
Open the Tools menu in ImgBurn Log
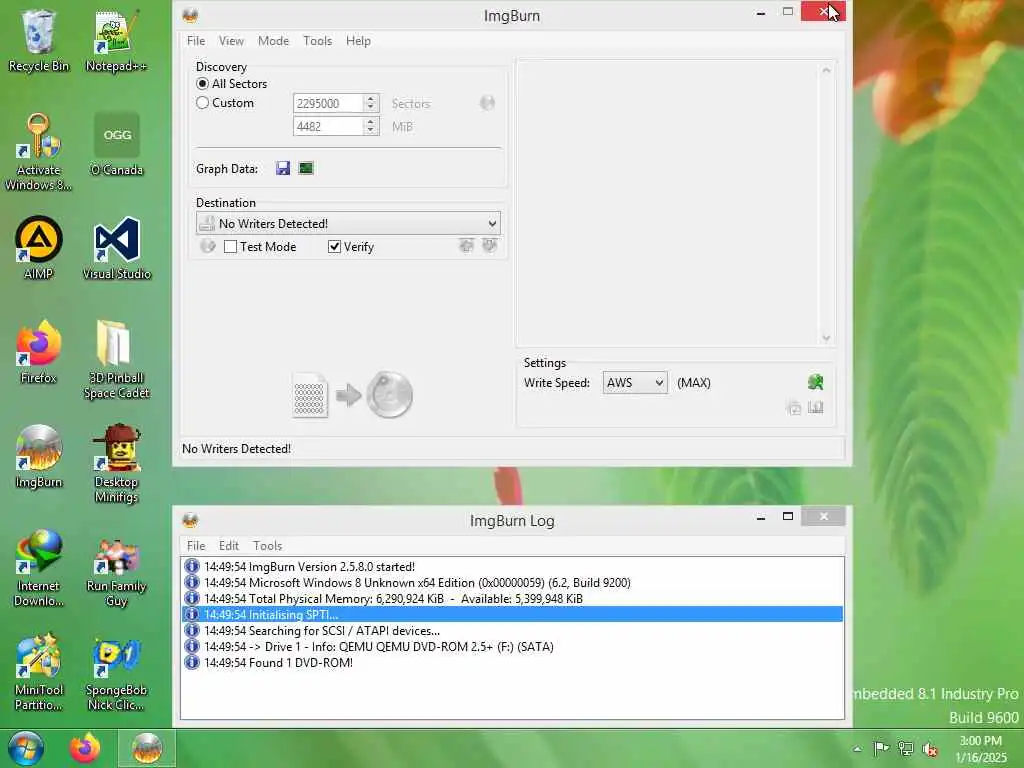click(x=268, y=545)
